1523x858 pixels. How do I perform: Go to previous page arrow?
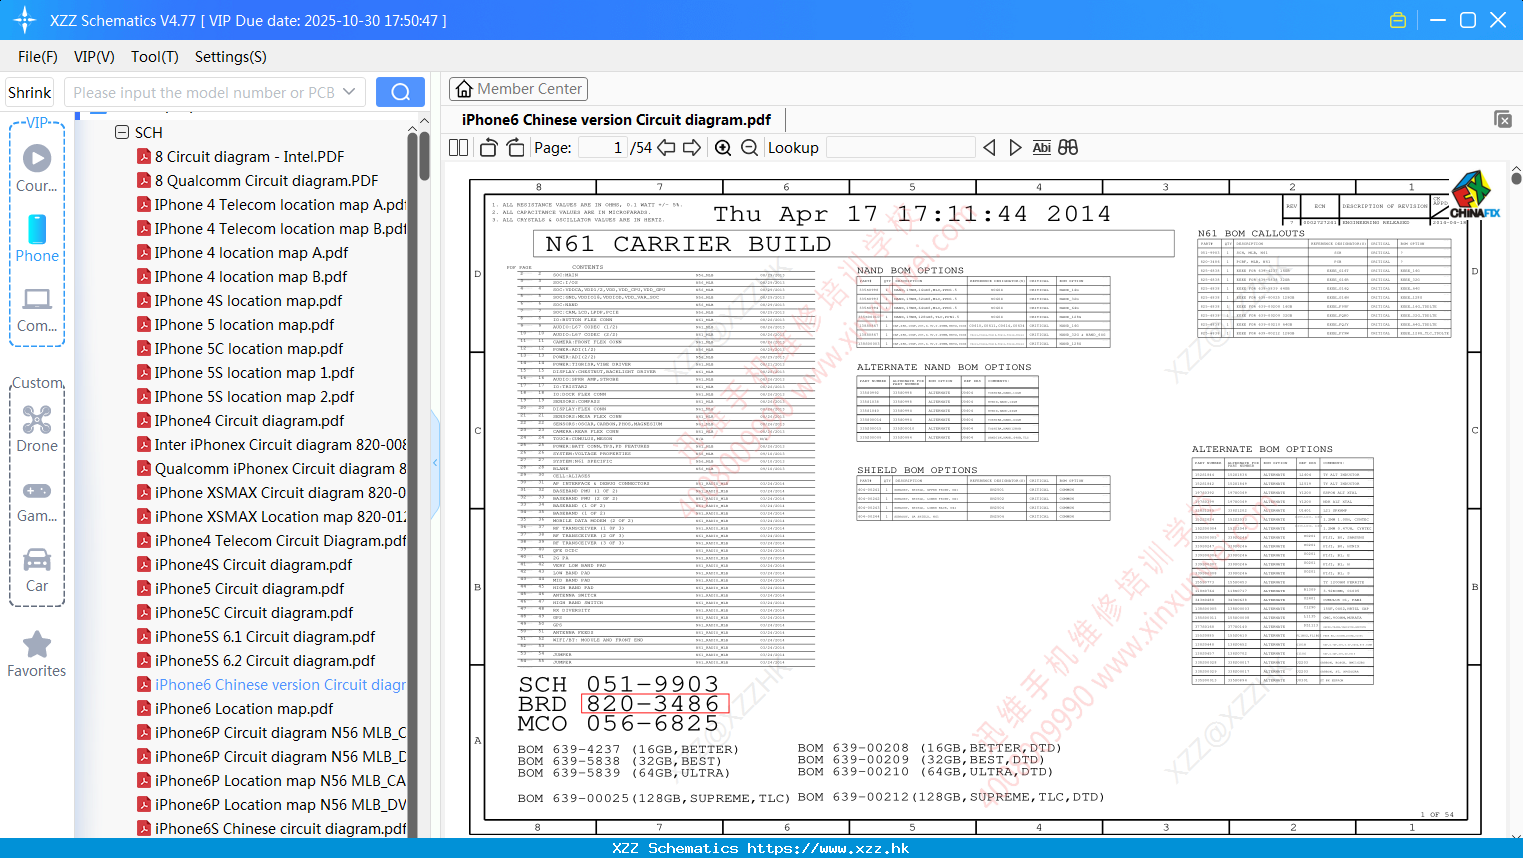666,147
